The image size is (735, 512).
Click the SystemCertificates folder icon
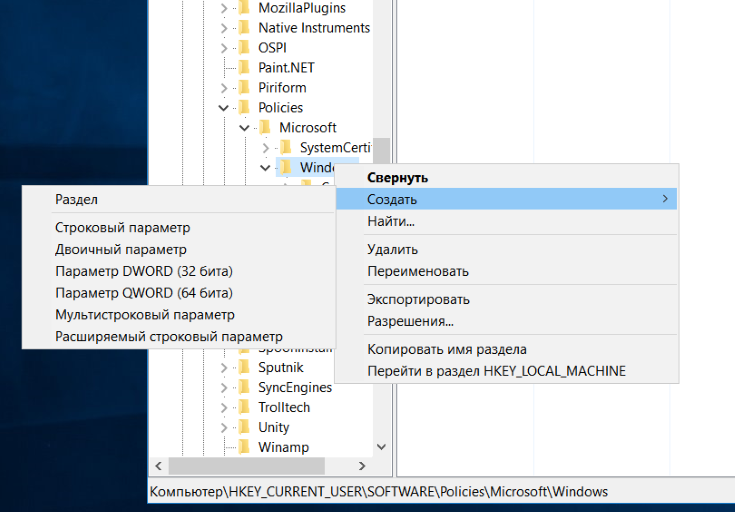tap(284, 148)
